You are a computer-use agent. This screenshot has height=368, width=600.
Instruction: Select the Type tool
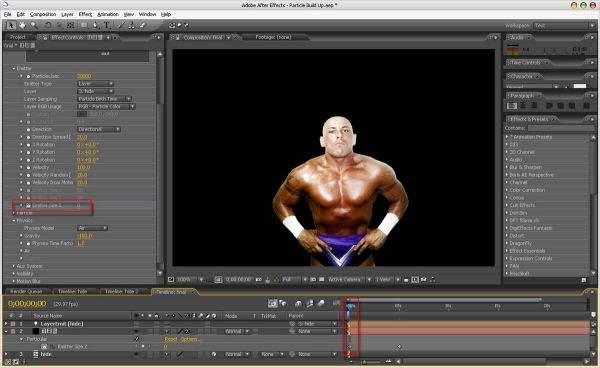tap(108, 25)
